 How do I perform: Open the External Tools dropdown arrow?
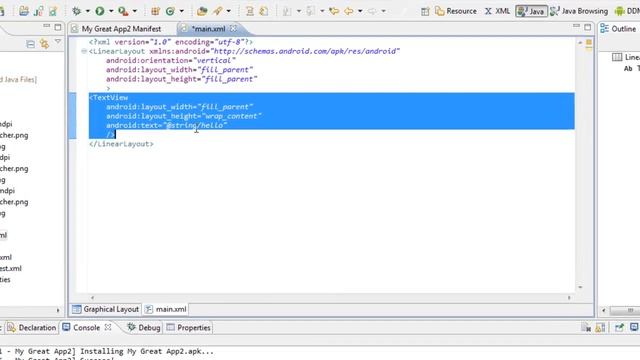135,11
